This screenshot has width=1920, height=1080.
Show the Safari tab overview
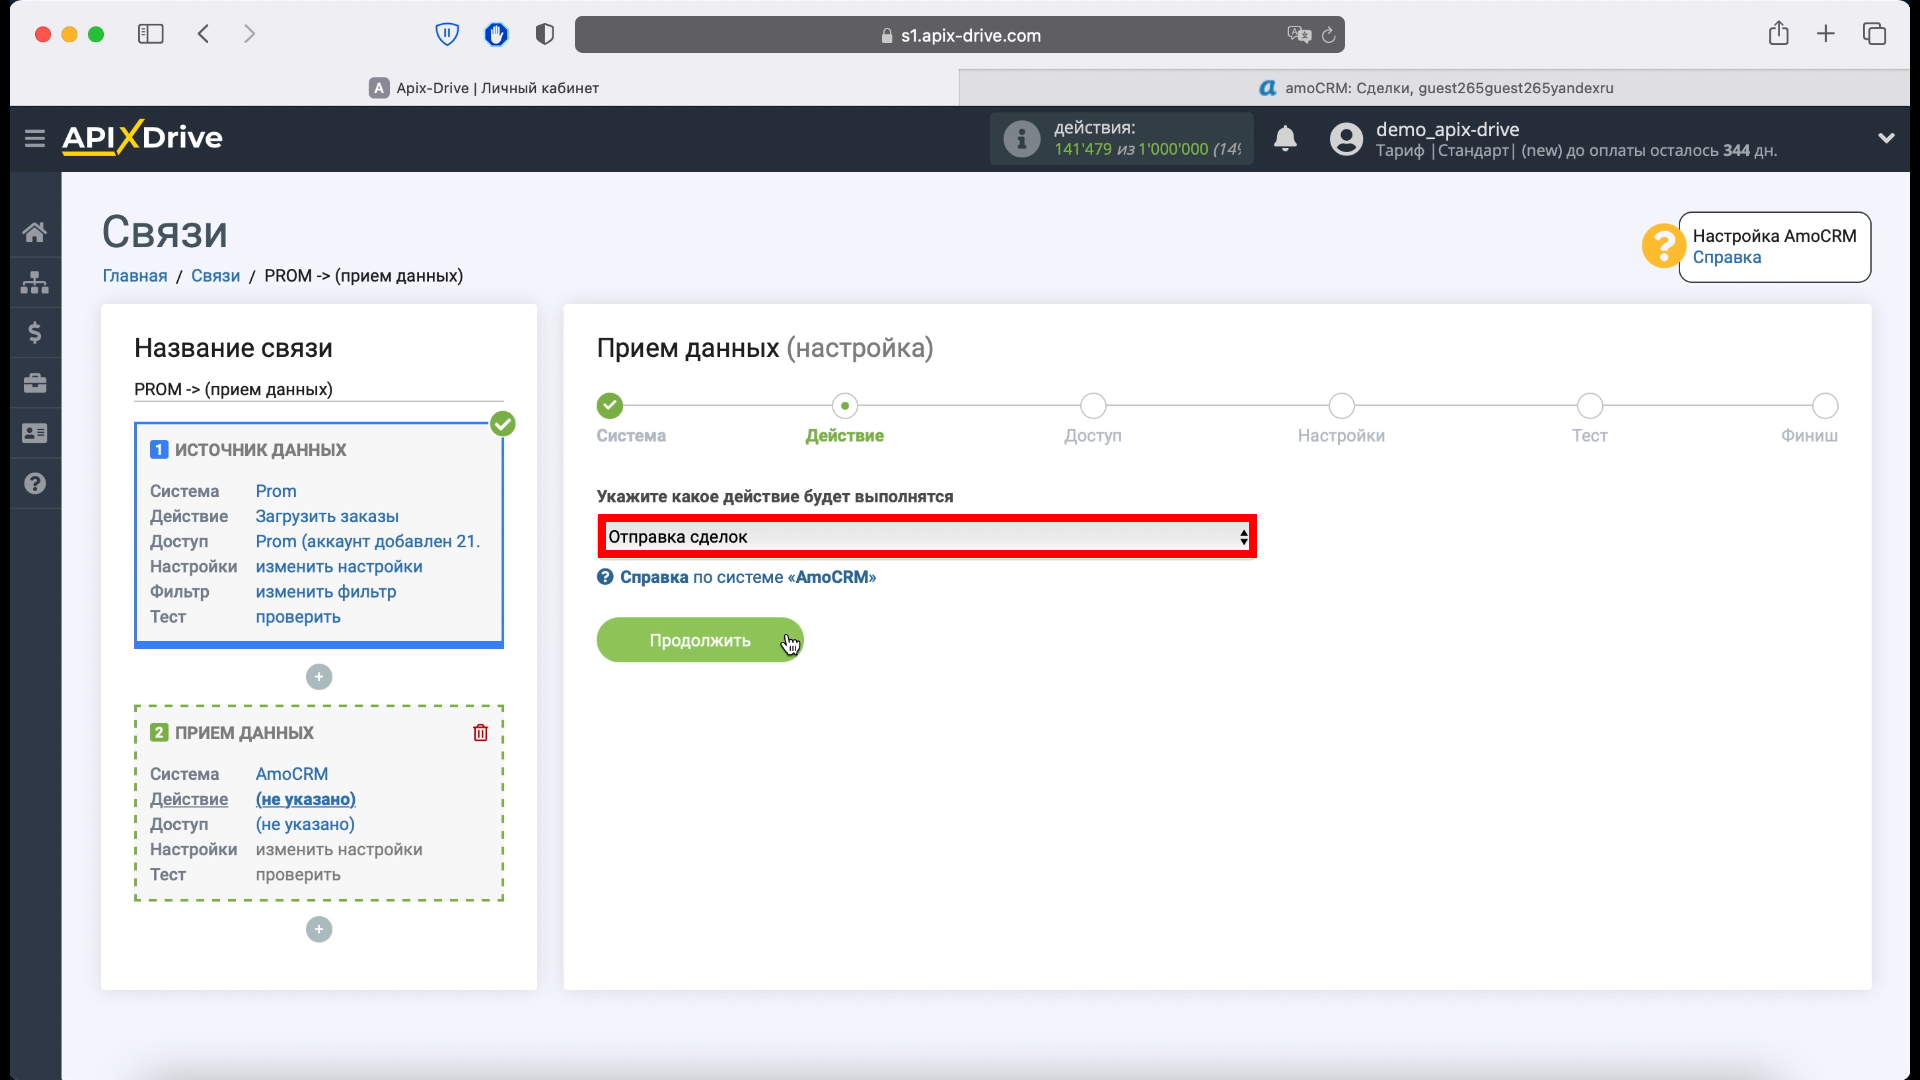tap(1874, 34)
